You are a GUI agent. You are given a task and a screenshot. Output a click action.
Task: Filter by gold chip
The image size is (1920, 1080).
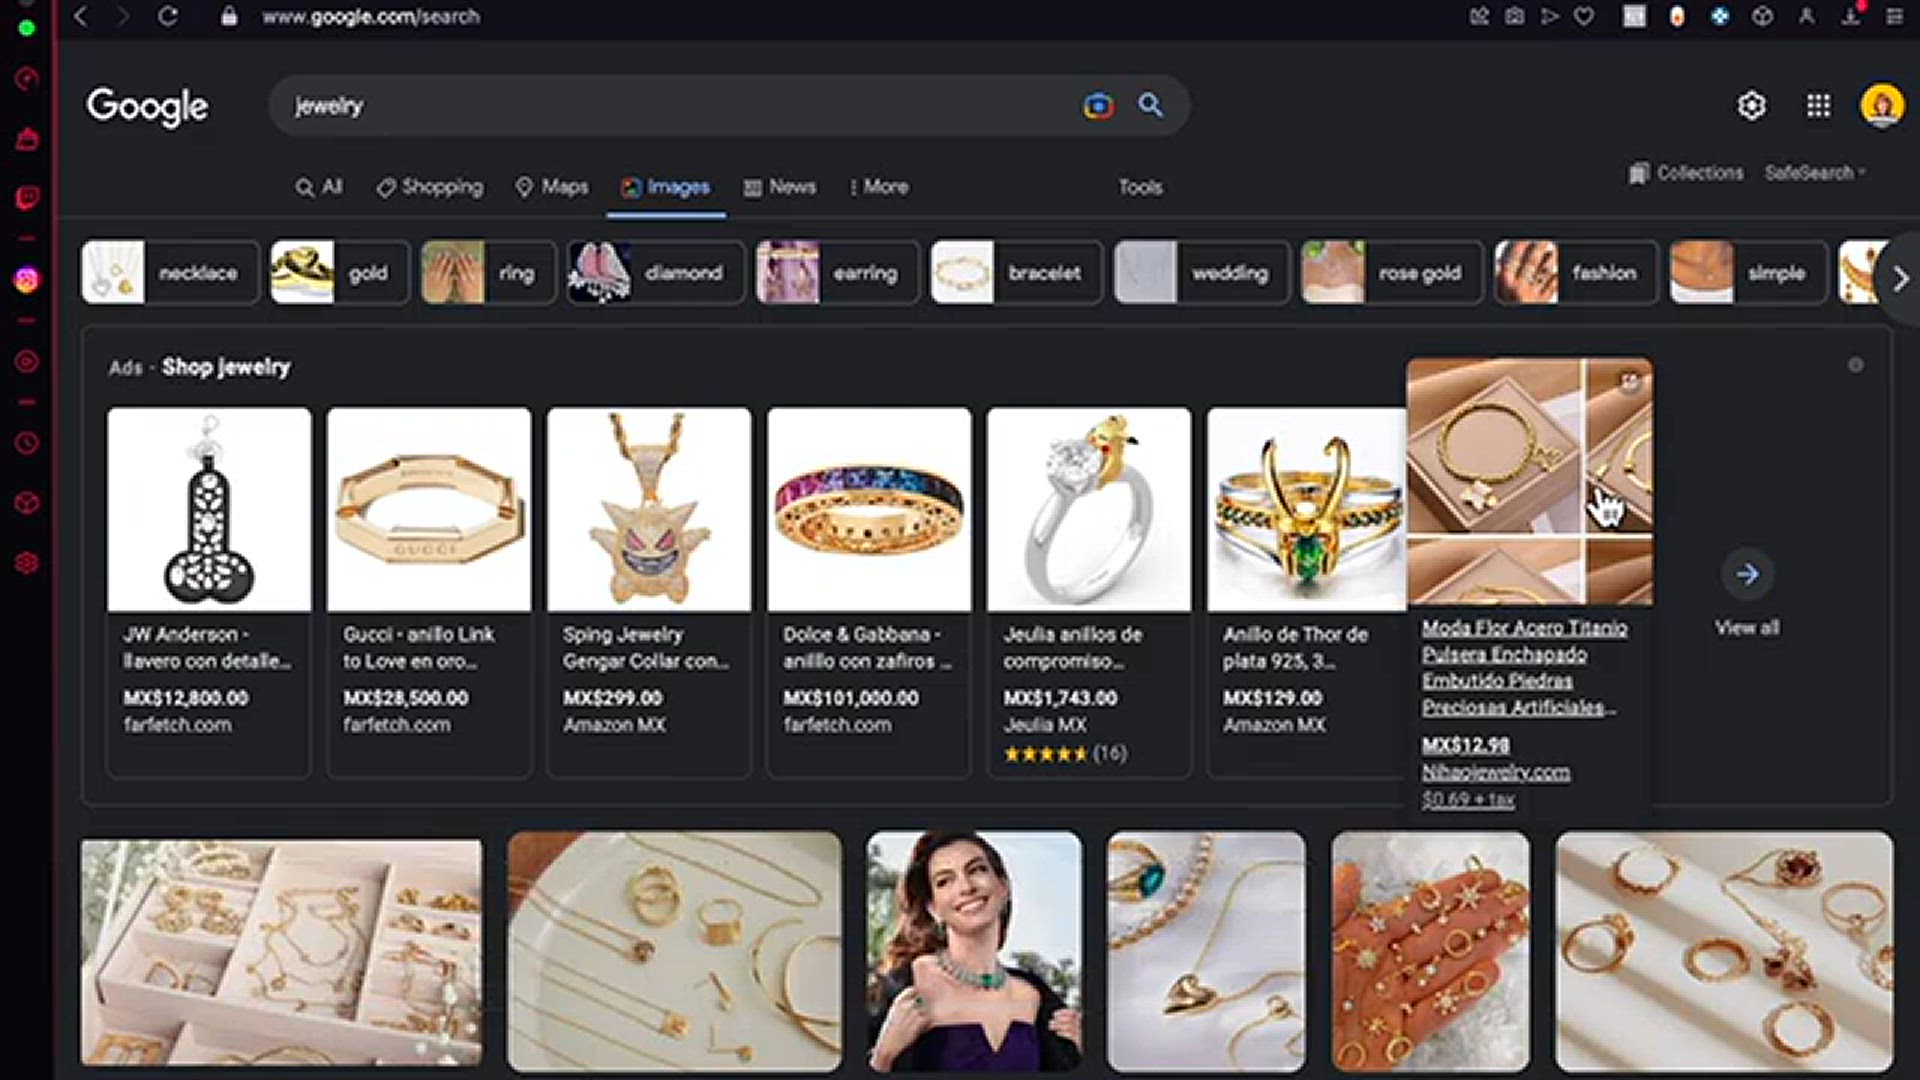click(340, 272)
